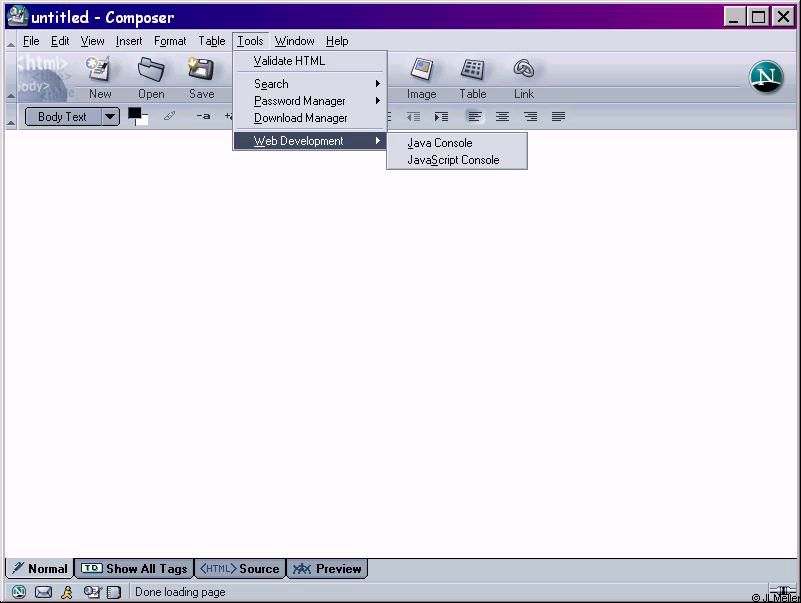
Task: Switch to Preview tab
Action: click(327, 569)
